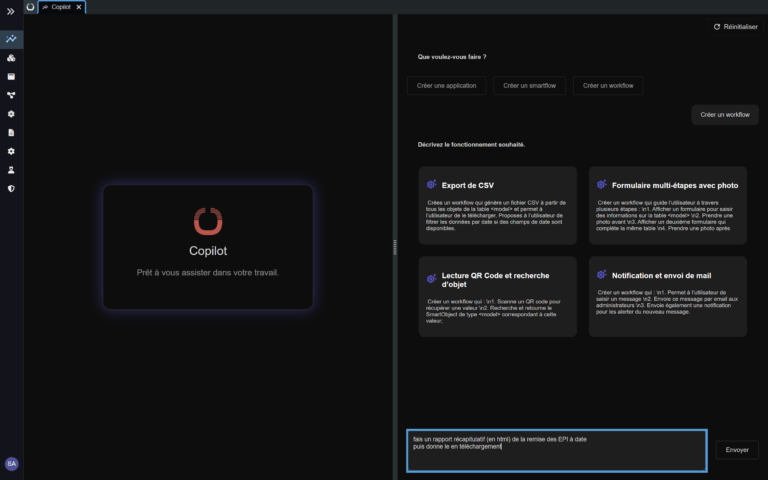Open the window panel icon in sidebar

click(x=11, y=76)
